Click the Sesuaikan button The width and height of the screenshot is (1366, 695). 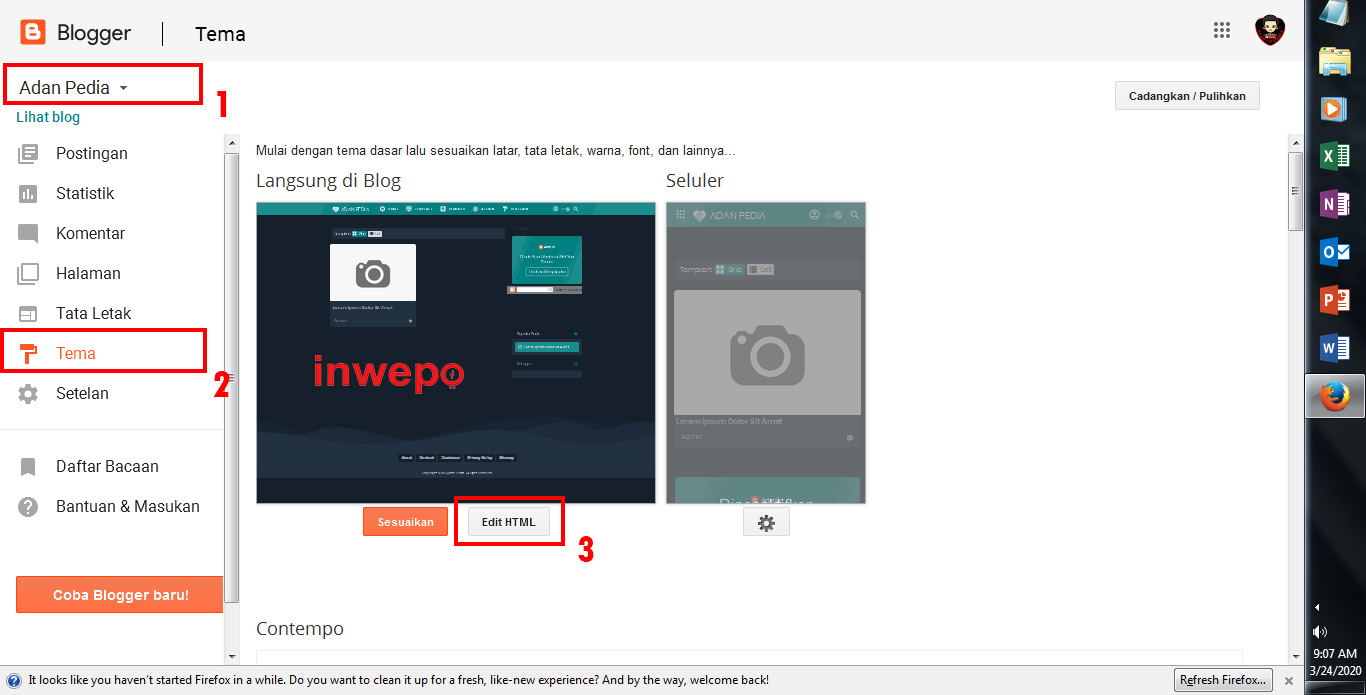click(405, 522)
